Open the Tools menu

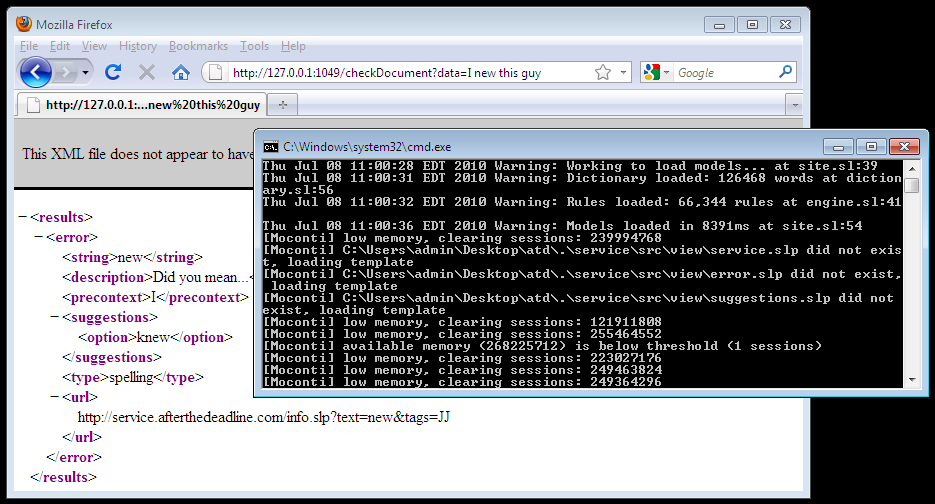pos(254,46)
